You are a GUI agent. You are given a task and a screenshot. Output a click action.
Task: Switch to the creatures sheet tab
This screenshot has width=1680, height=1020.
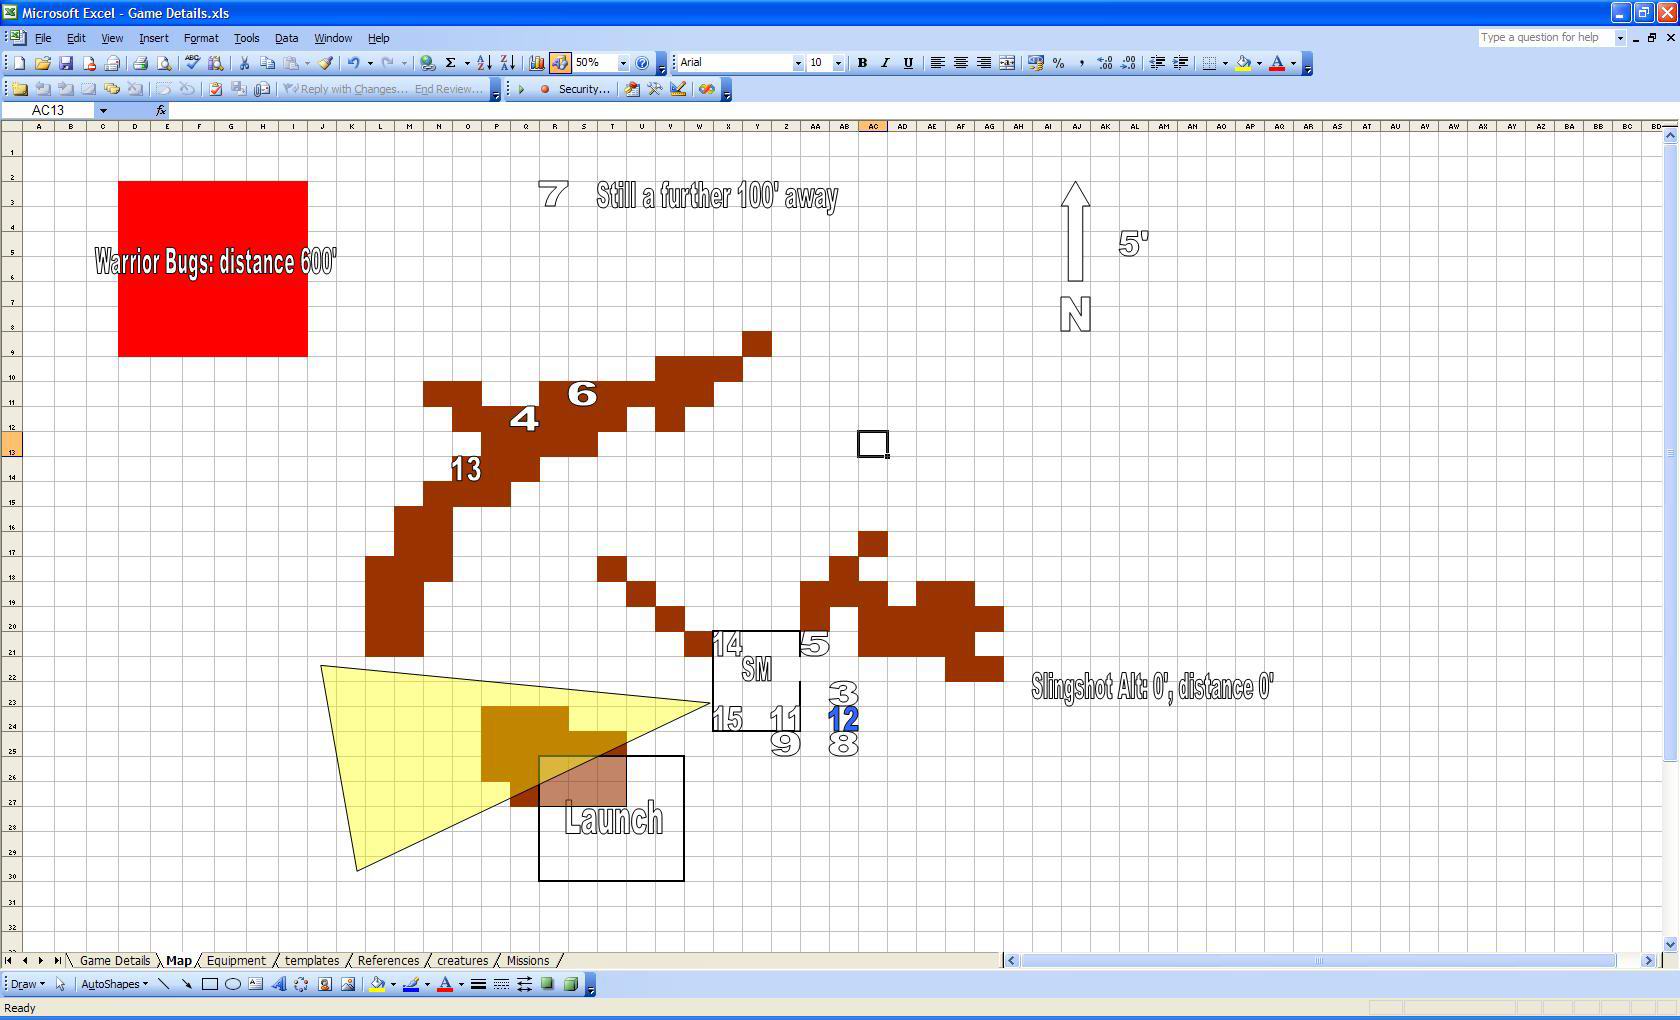(x=462, y=961)
